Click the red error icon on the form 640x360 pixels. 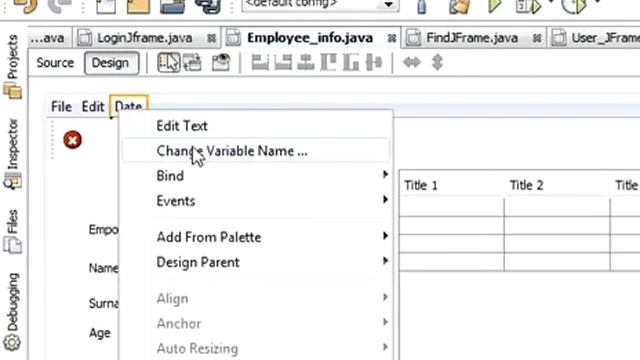pos(72,140)
